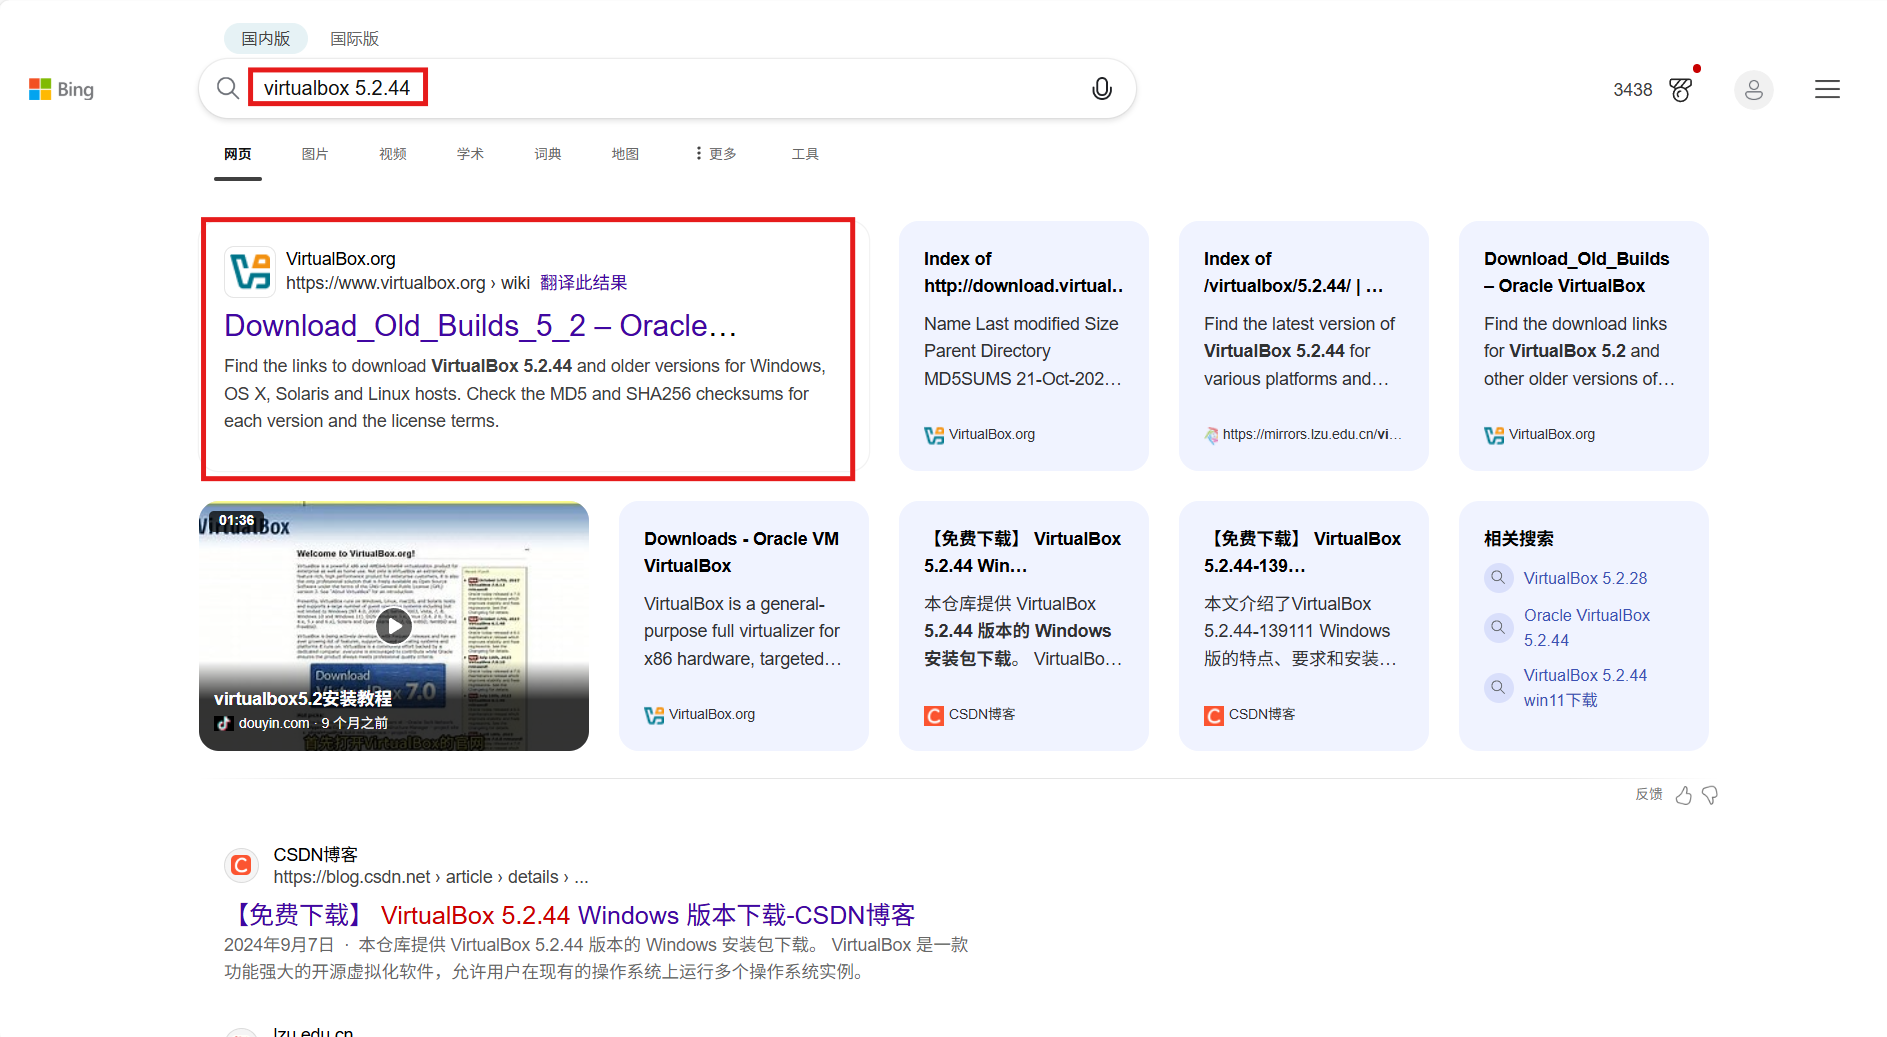This screenshot has height=1037, width=1887.
Task: Click 翻译此结果 link
Action: coord(583,283)
